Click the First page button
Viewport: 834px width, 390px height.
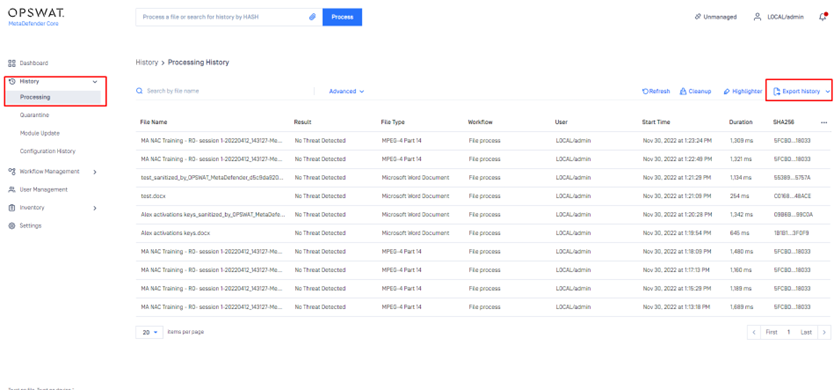pos(771,332)
